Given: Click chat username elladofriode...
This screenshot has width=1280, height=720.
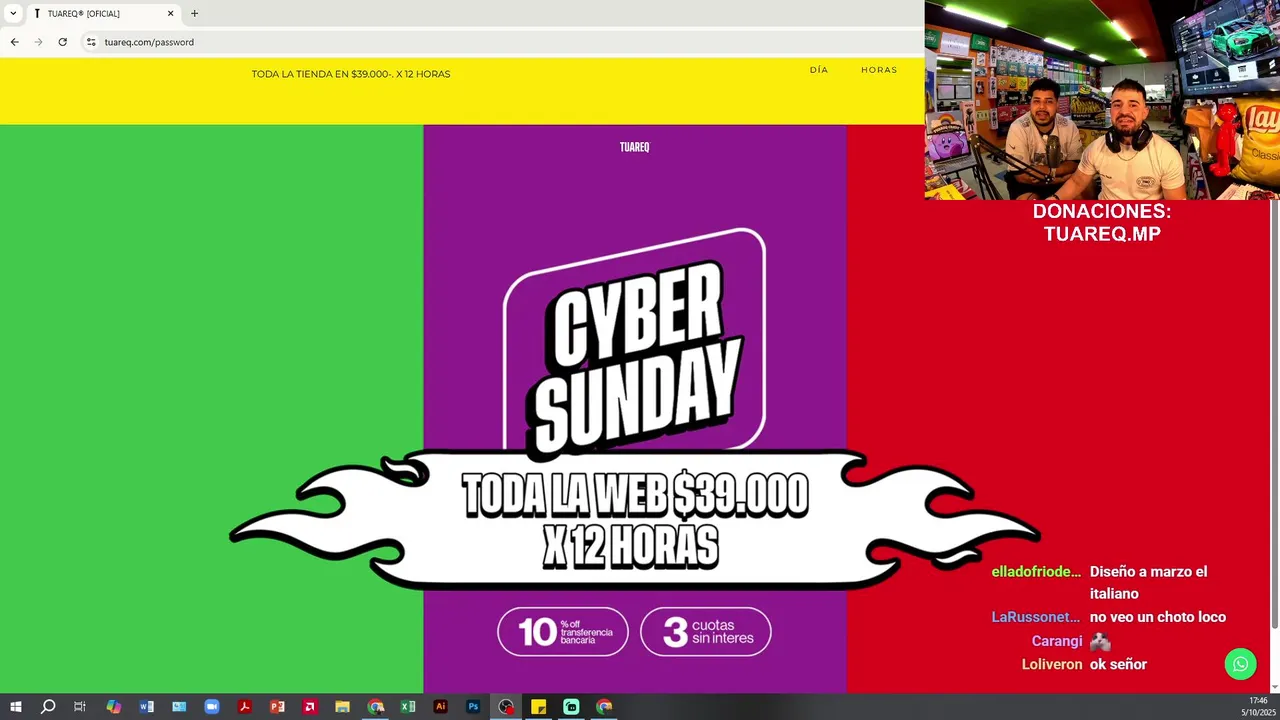Looking at the screenshot, I should 1036,572.
